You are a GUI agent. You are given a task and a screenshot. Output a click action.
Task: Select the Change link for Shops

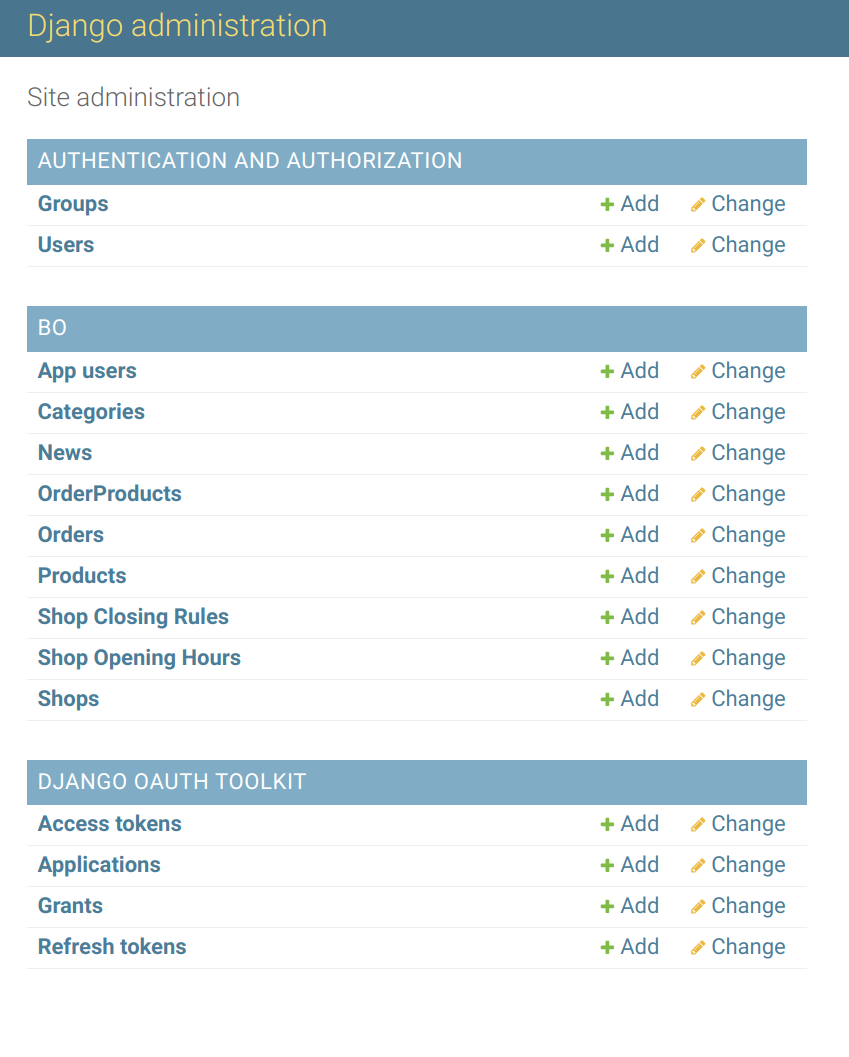[x=738, y=699]
